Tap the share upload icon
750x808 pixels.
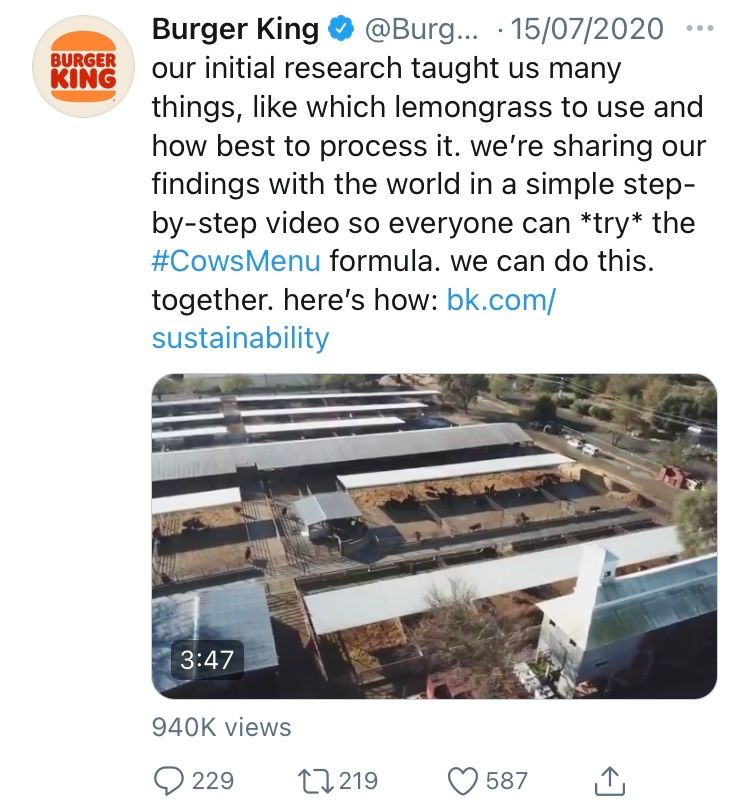point(610,780)
